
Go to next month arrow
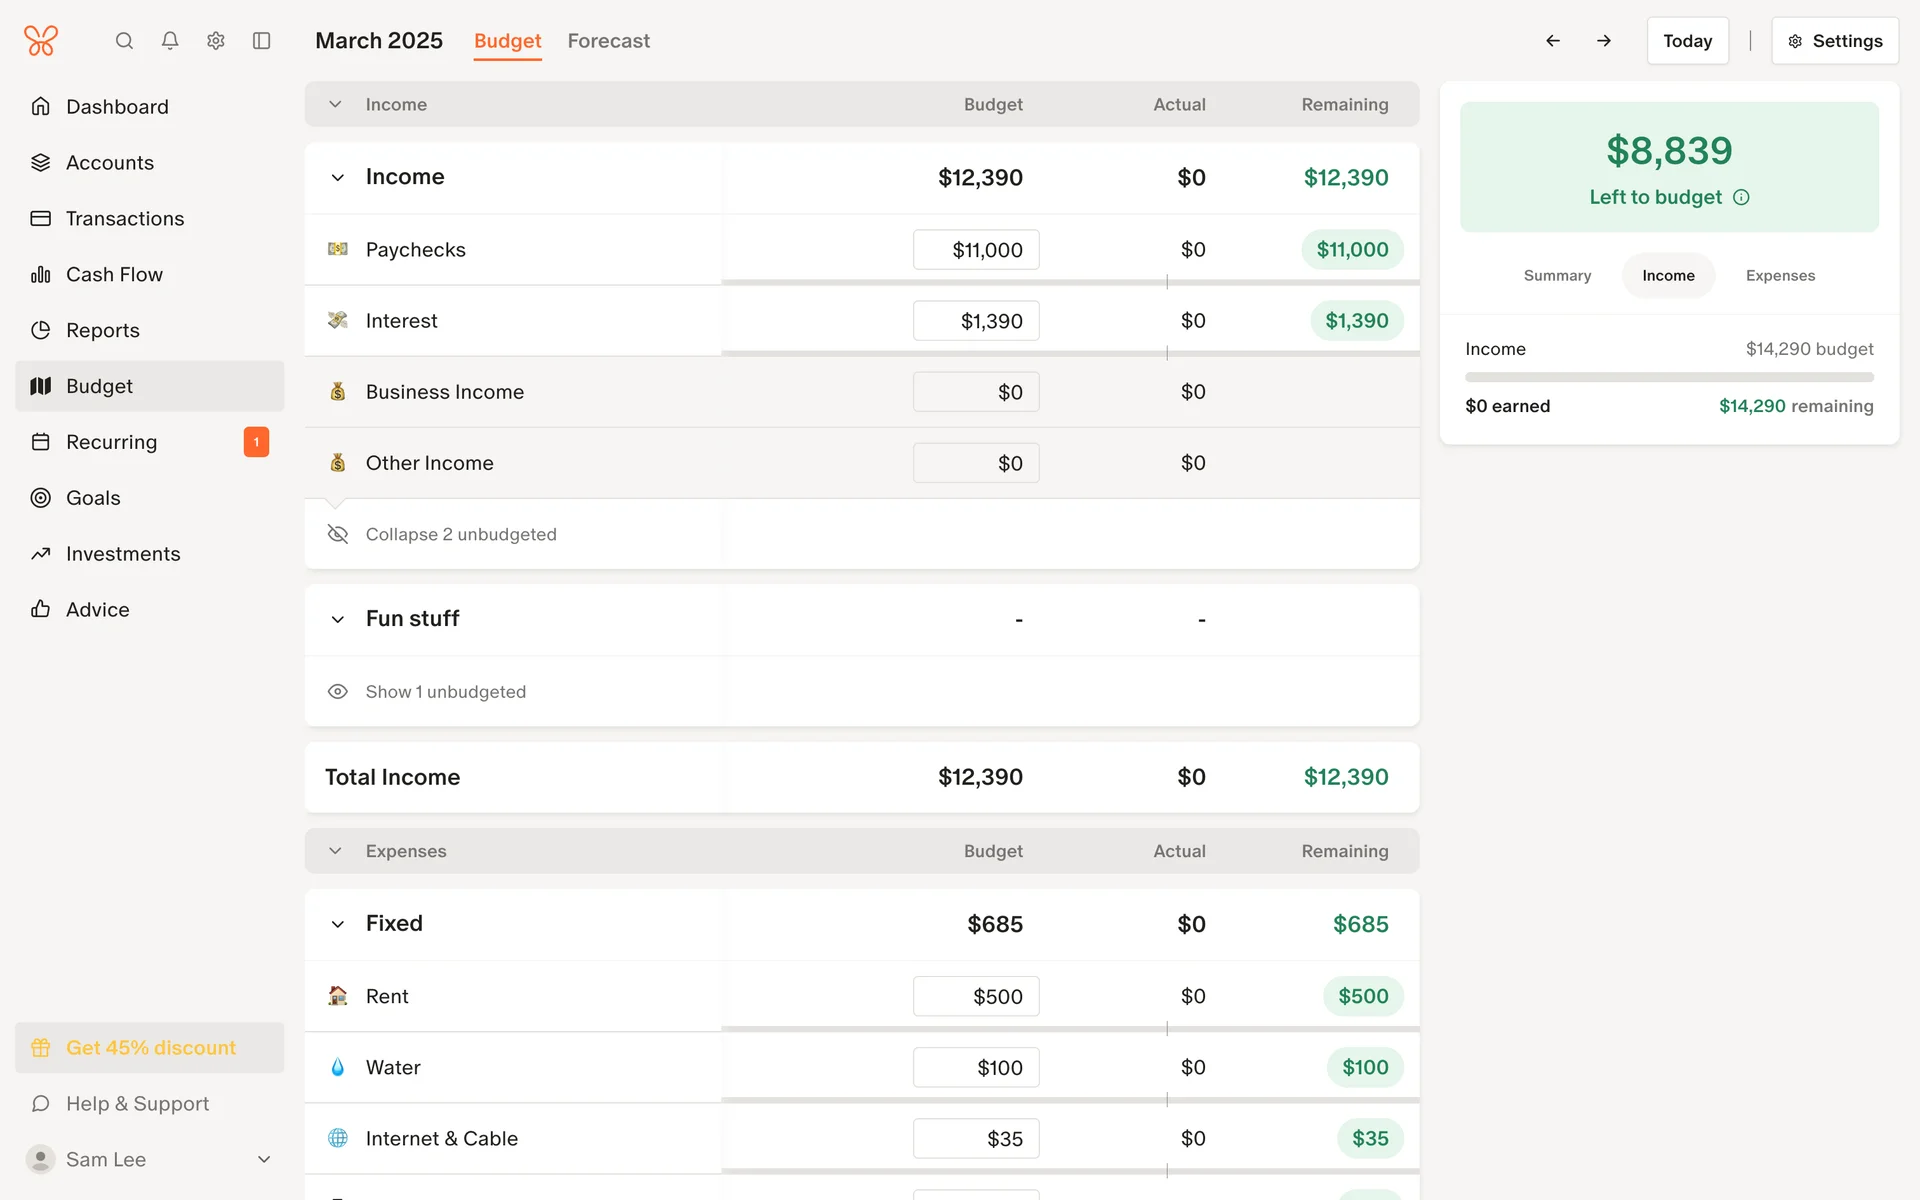pos(1604,41)
